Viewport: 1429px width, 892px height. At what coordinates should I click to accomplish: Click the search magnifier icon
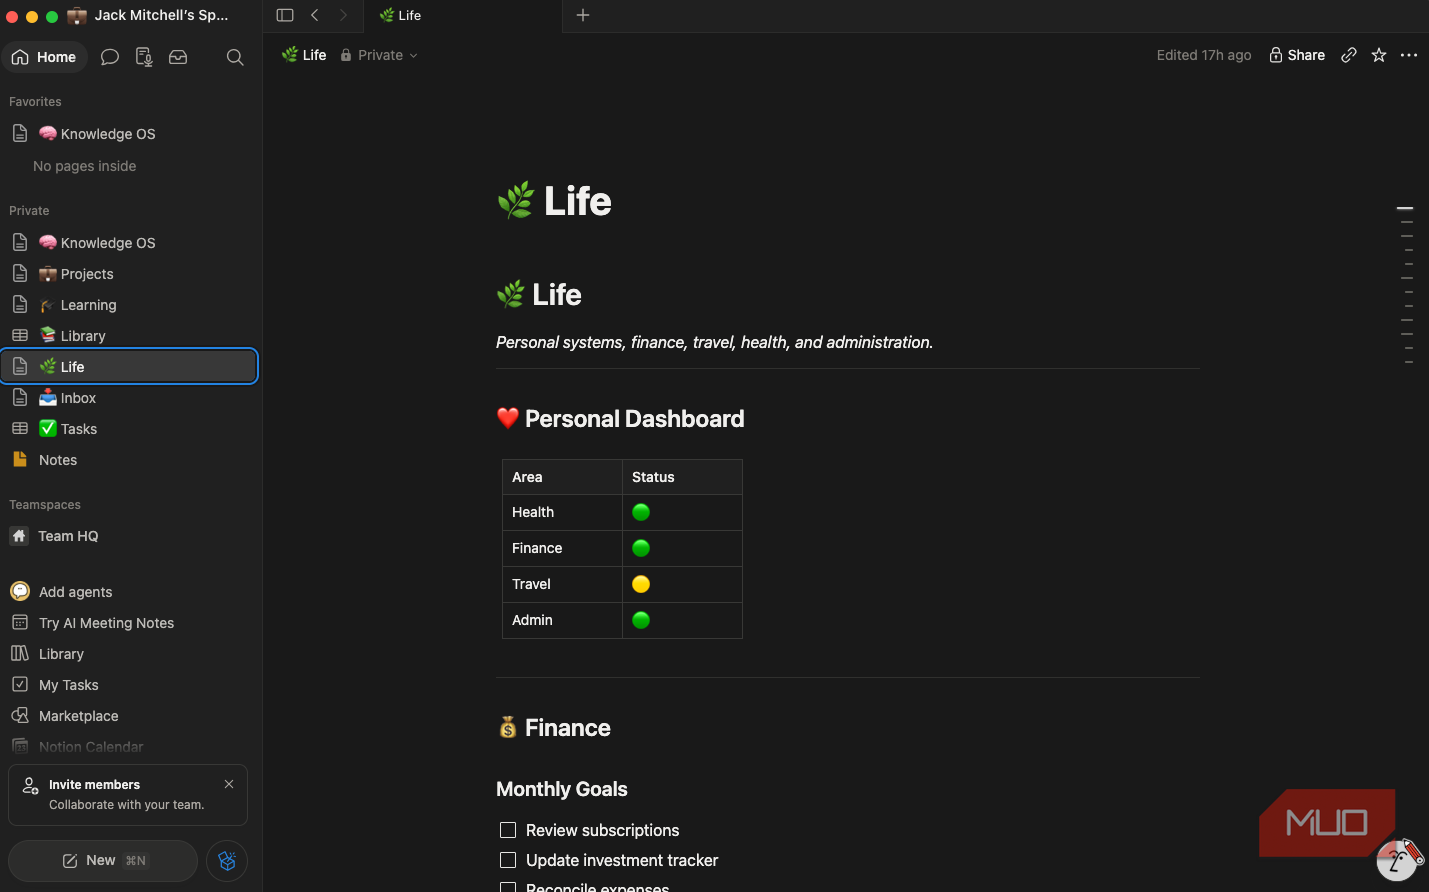point(235,57)
